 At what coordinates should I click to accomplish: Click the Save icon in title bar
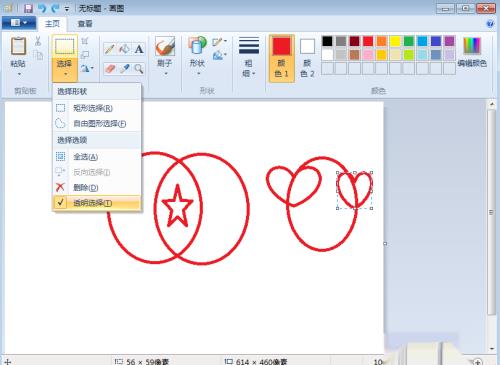tap(29, 8)
